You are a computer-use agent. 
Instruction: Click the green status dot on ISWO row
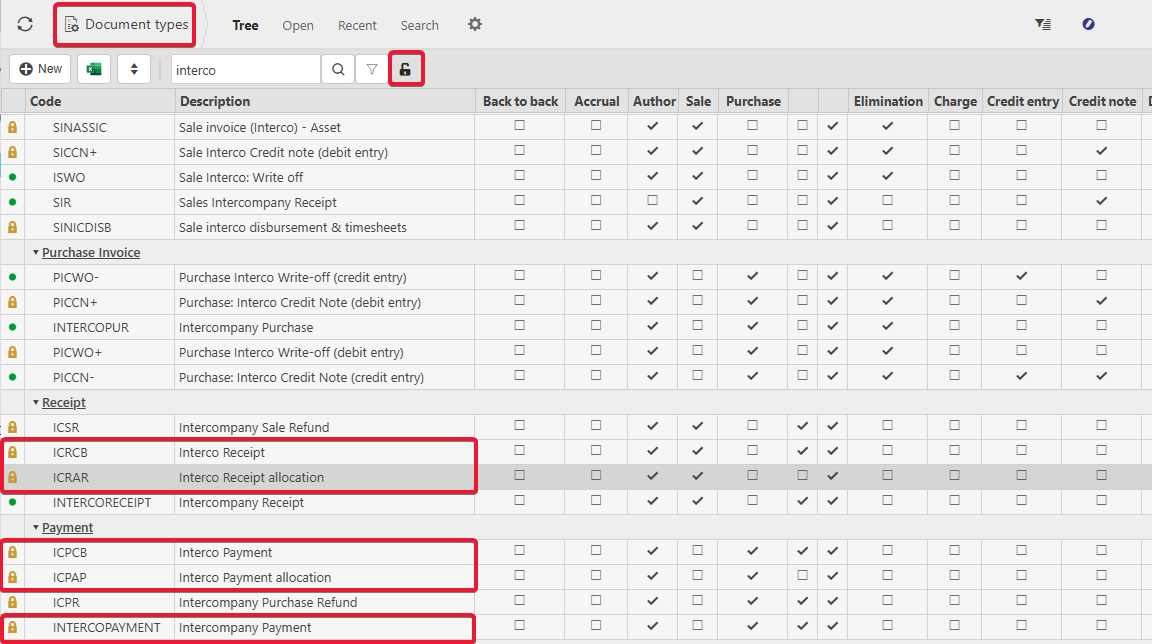(12, 177)
